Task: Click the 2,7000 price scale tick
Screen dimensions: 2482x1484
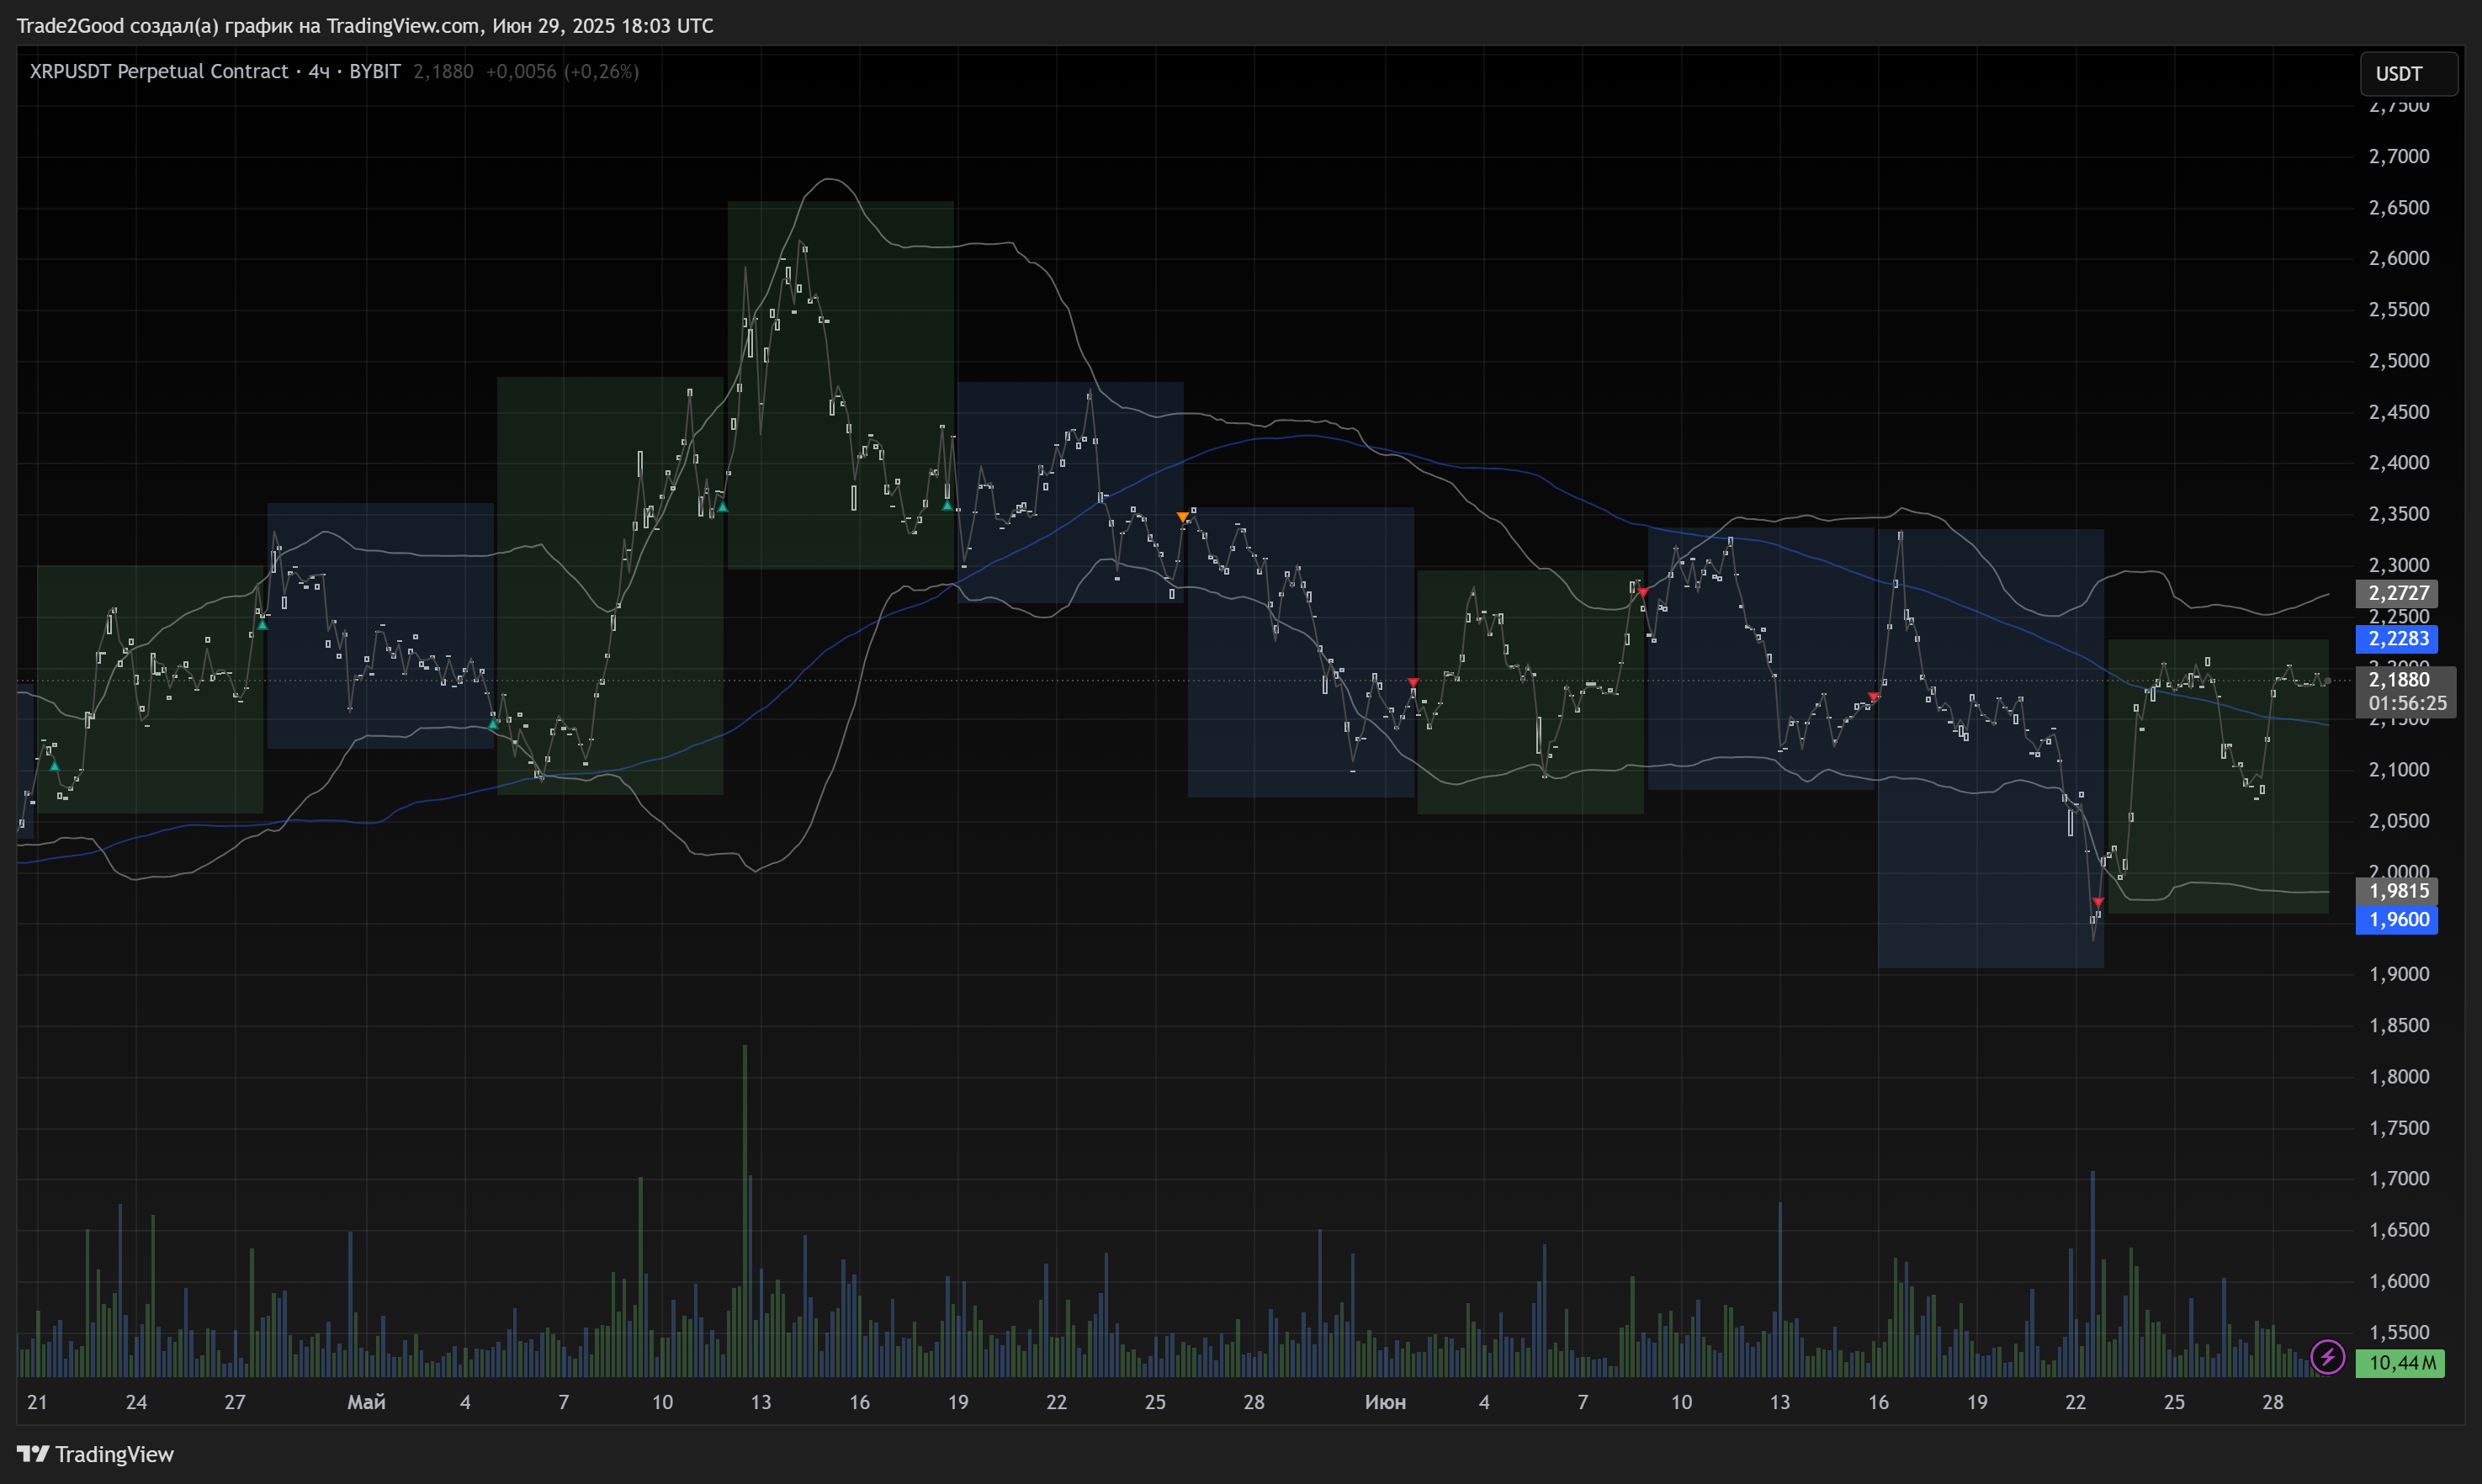Action: 2398,156
